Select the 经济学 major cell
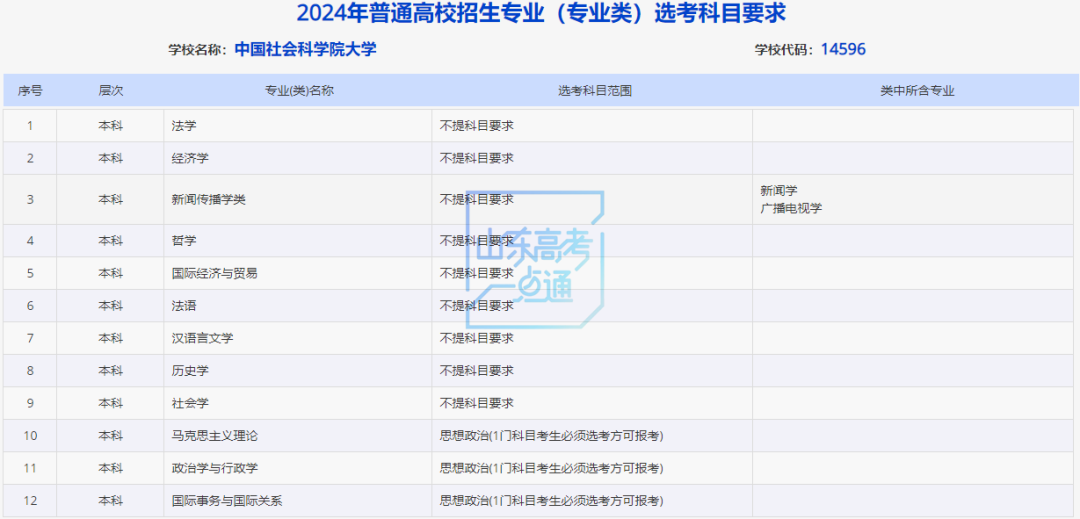 [x=298, y=158]
